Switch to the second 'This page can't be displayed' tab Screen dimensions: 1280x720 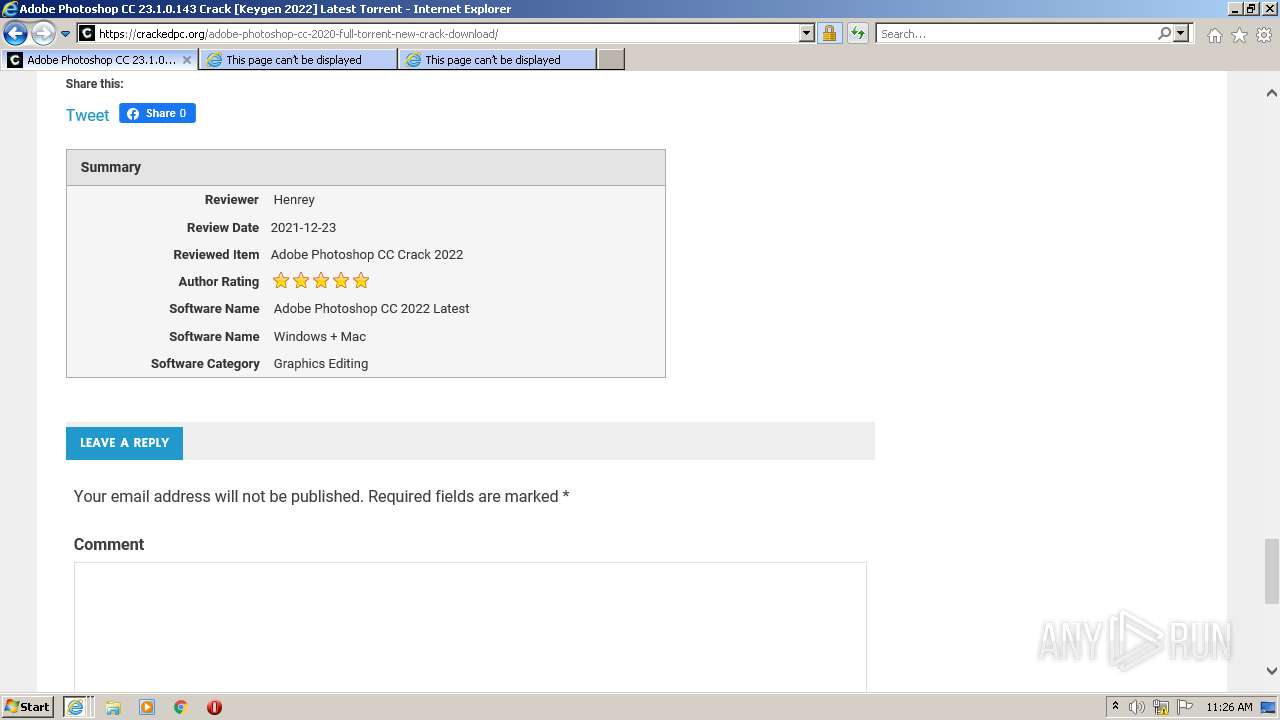tap(298, 60)
